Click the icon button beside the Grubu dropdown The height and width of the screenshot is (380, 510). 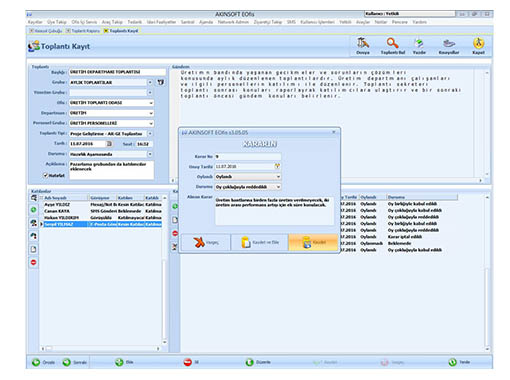(161, 82)
